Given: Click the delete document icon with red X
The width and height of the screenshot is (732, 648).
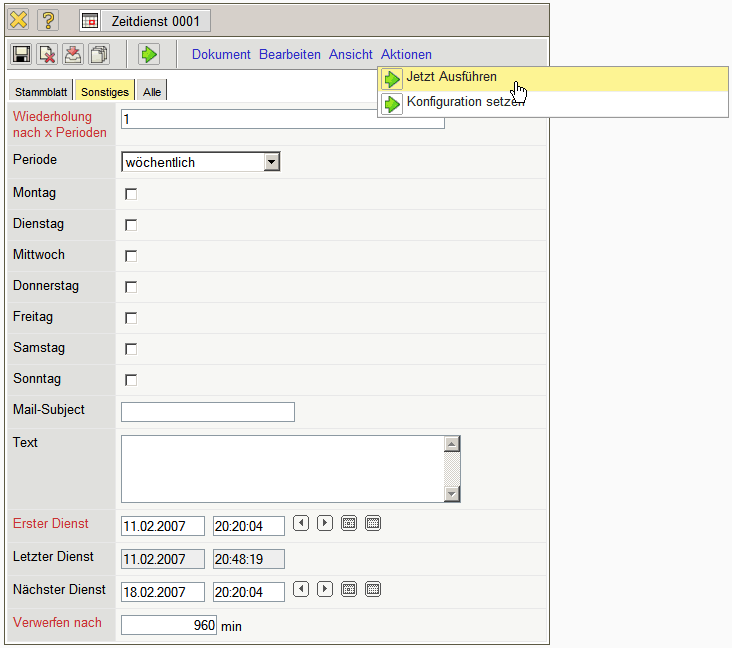Looking at the screenshot, I should tap(46, 55).
